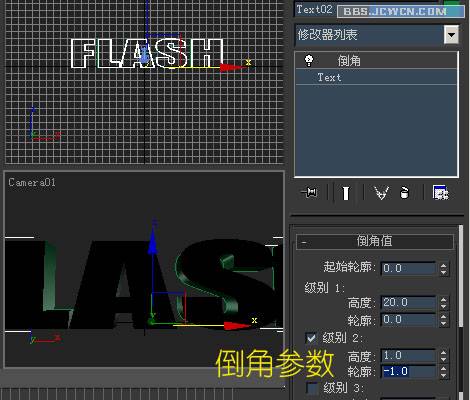The image size is (470, 400).
Task: Toggle the lightbulb on the 倒角 modifier
Action: [309, 60]
